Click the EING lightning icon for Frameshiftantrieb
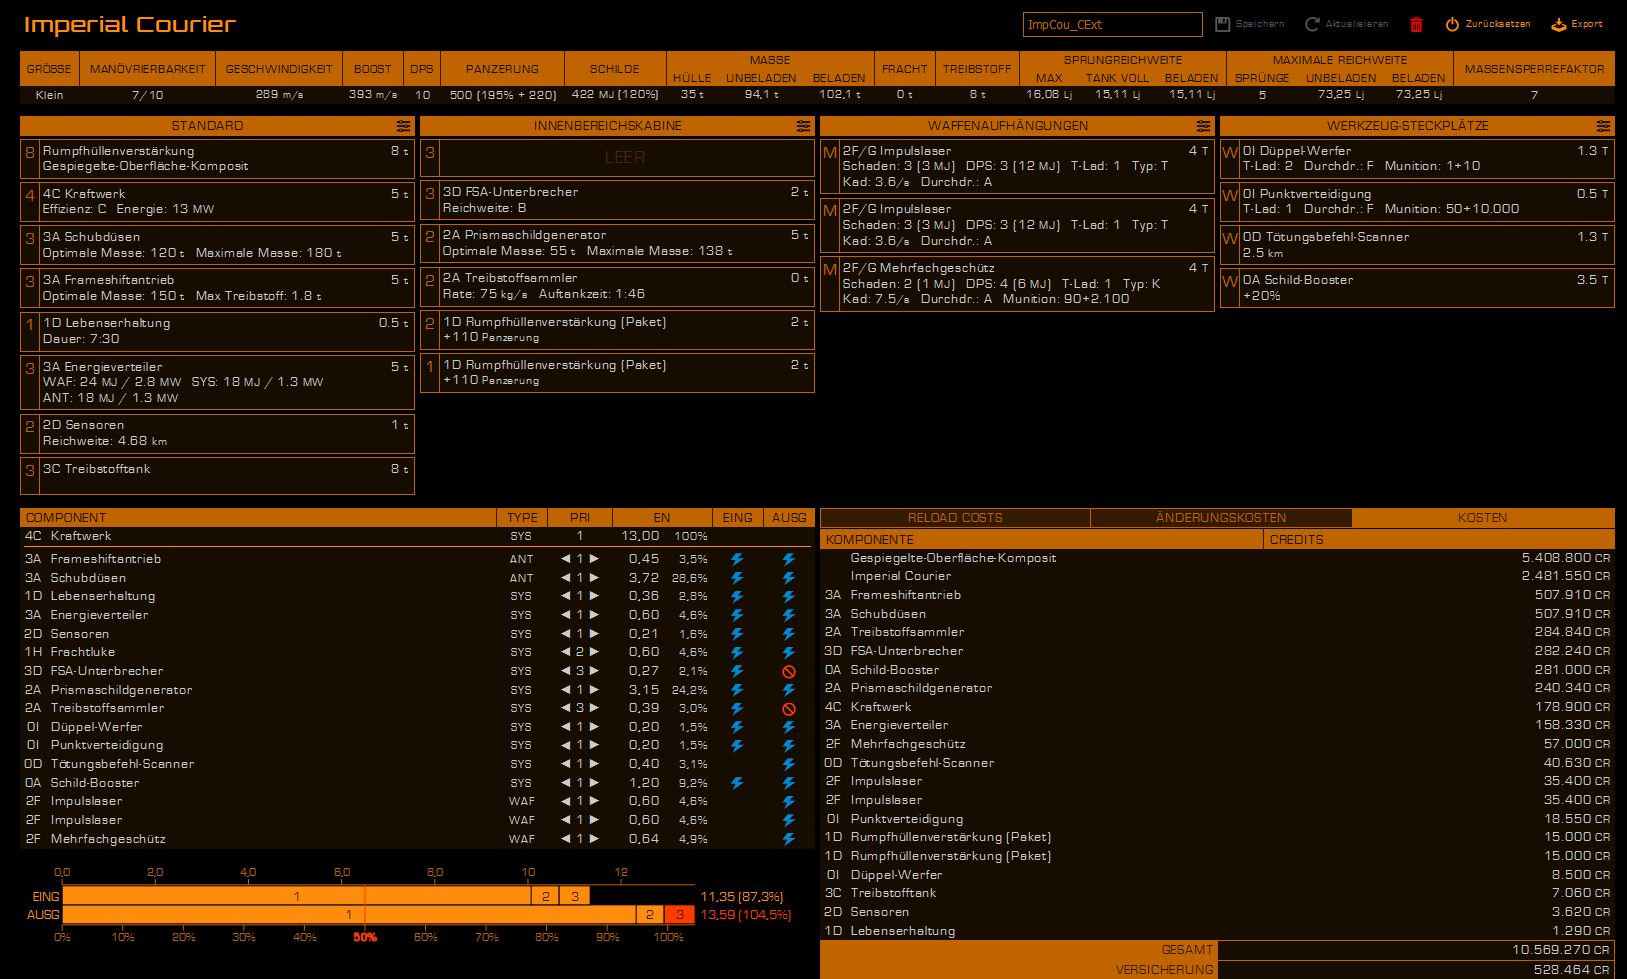The width and height of the screenshot is (1627, 979). pyautogui.click(x=737, y=559)
